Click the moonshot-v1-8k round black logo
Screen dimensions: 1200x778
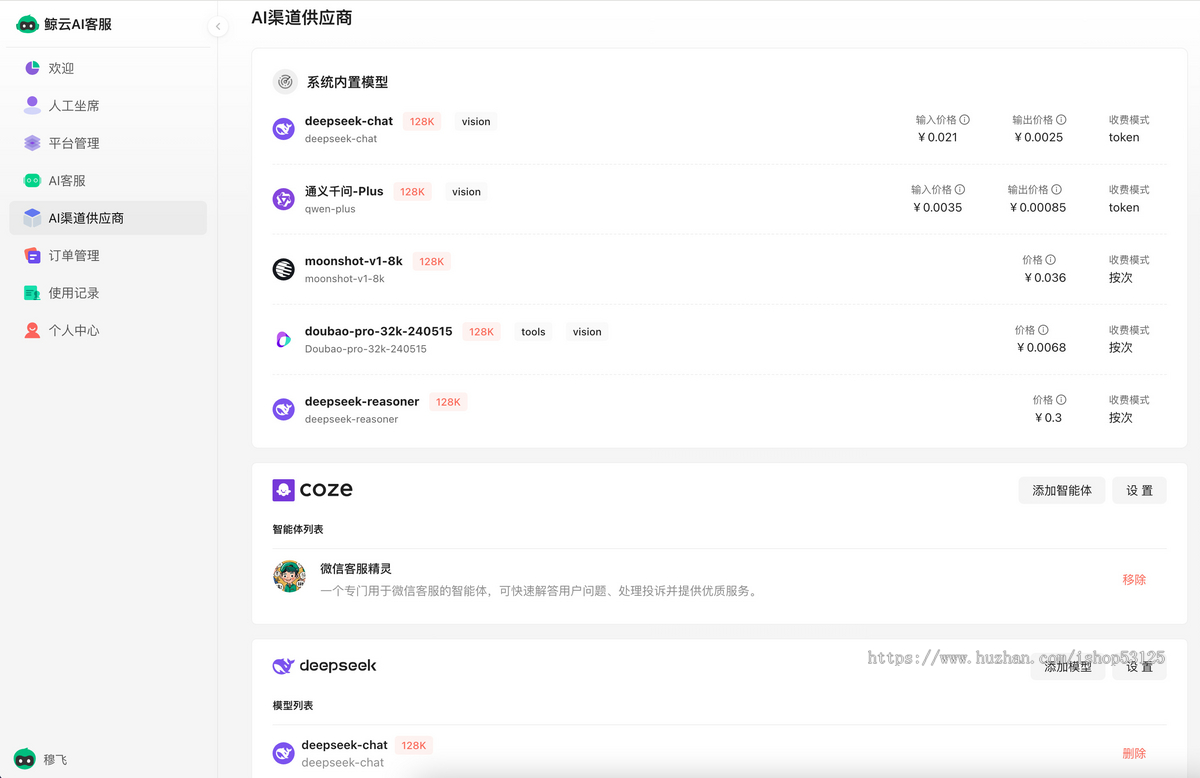(x=284, y=269)
